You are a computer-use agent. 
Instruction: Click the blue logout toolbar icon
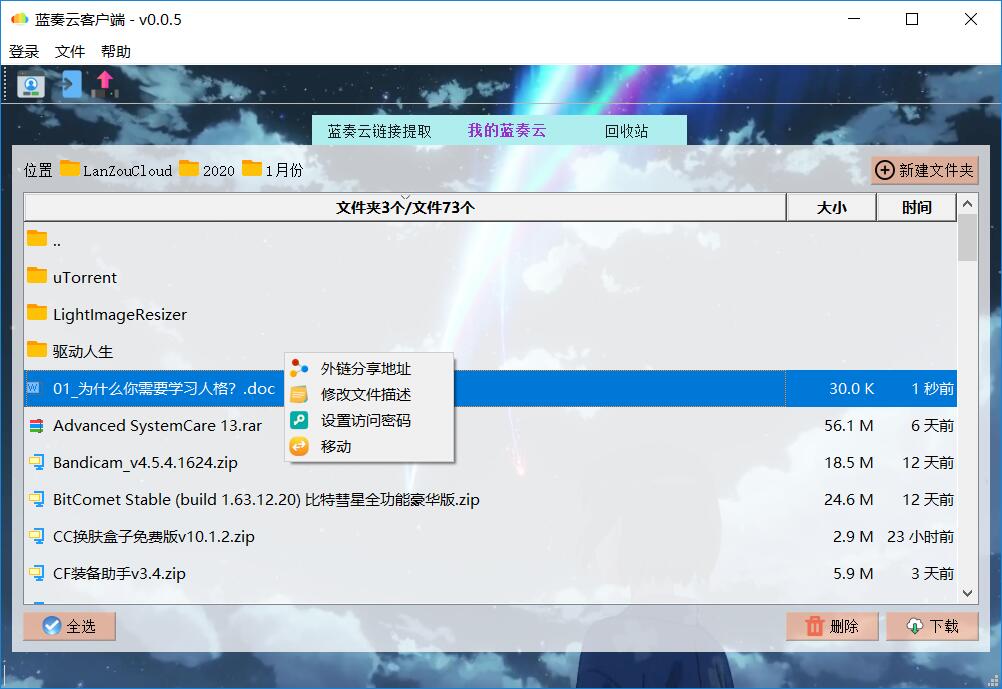(x=70, y=84)
